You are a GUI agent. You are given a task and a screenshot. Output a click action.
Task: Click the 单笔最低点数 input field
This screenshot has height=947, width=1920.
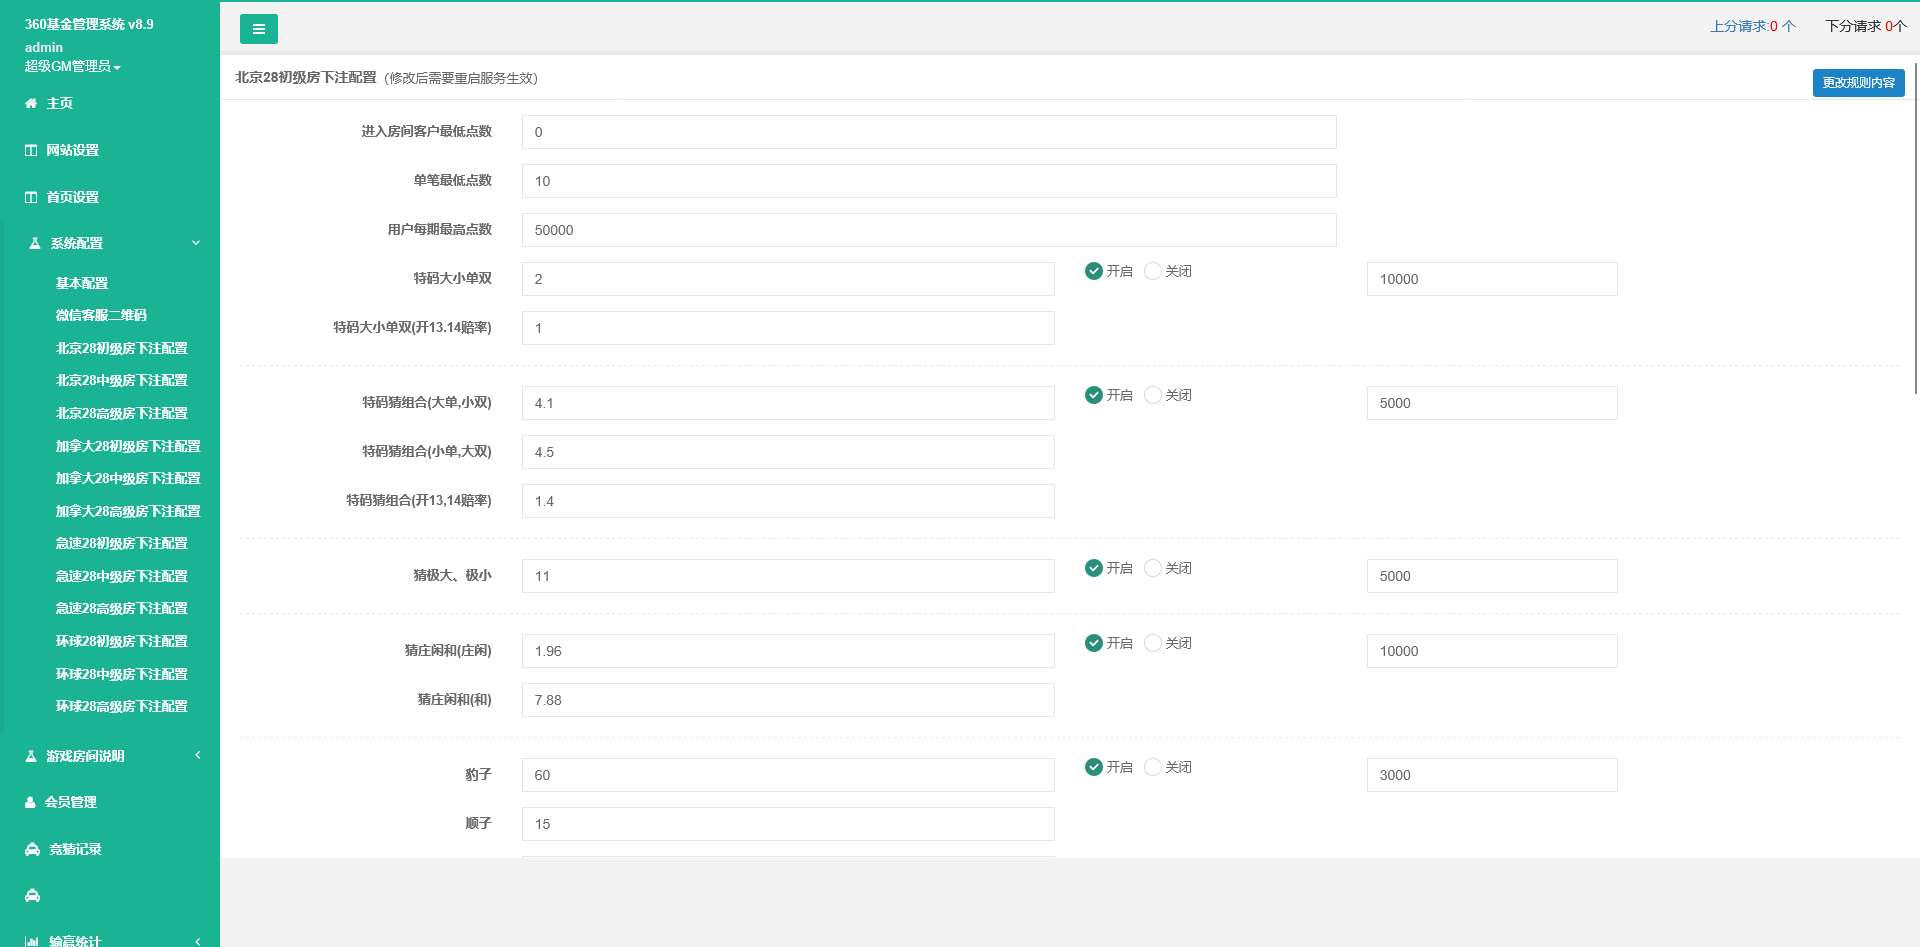[x=928, y=181]
